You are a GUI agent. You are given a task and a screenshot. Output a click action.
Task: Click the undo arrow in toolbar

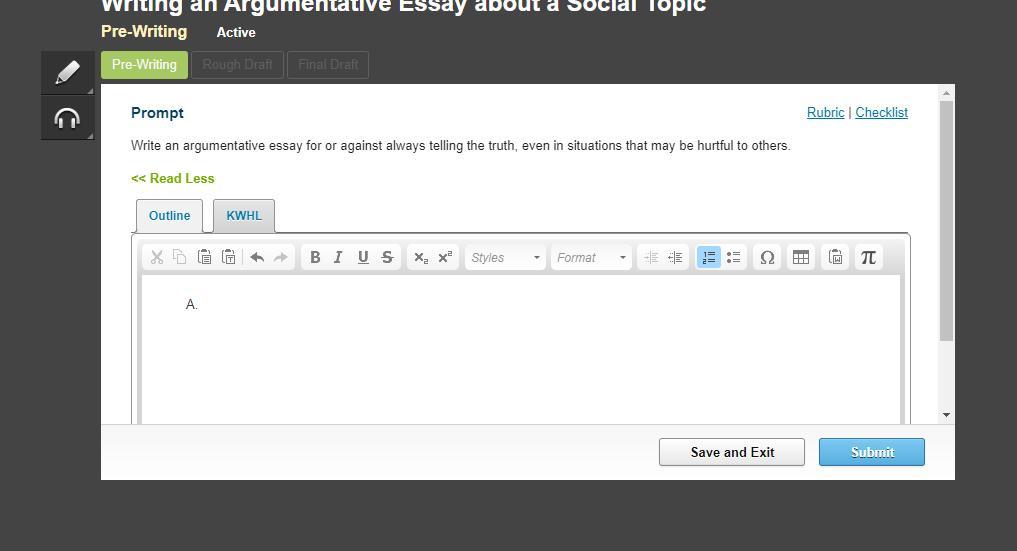pos(257,257)
